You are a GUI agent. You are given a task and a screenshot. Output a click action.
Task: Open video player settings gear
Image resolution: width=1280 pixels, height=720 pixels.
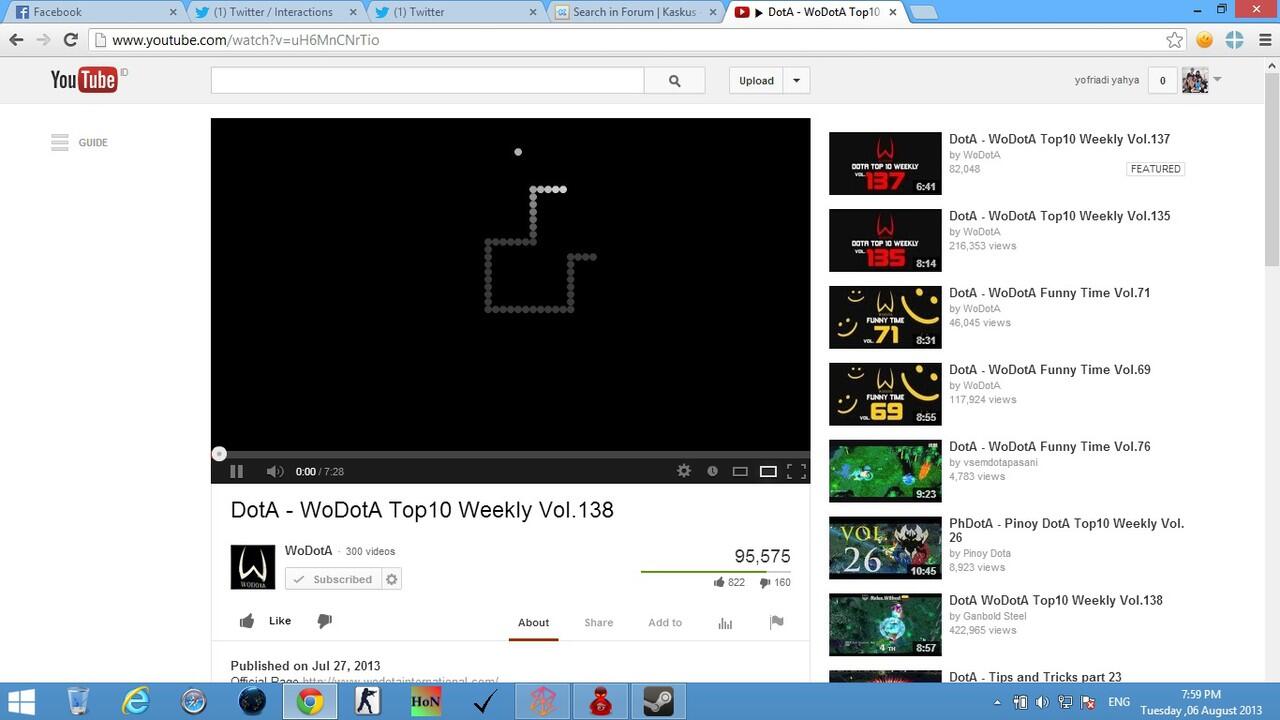pyautogui.click(x=684, y=471)
